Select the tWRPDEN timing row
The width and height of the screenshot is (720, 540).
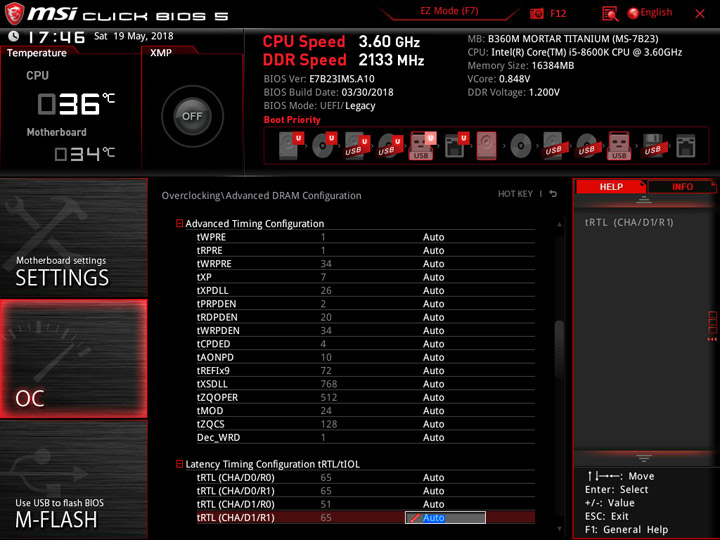click(x=366, y=330)
